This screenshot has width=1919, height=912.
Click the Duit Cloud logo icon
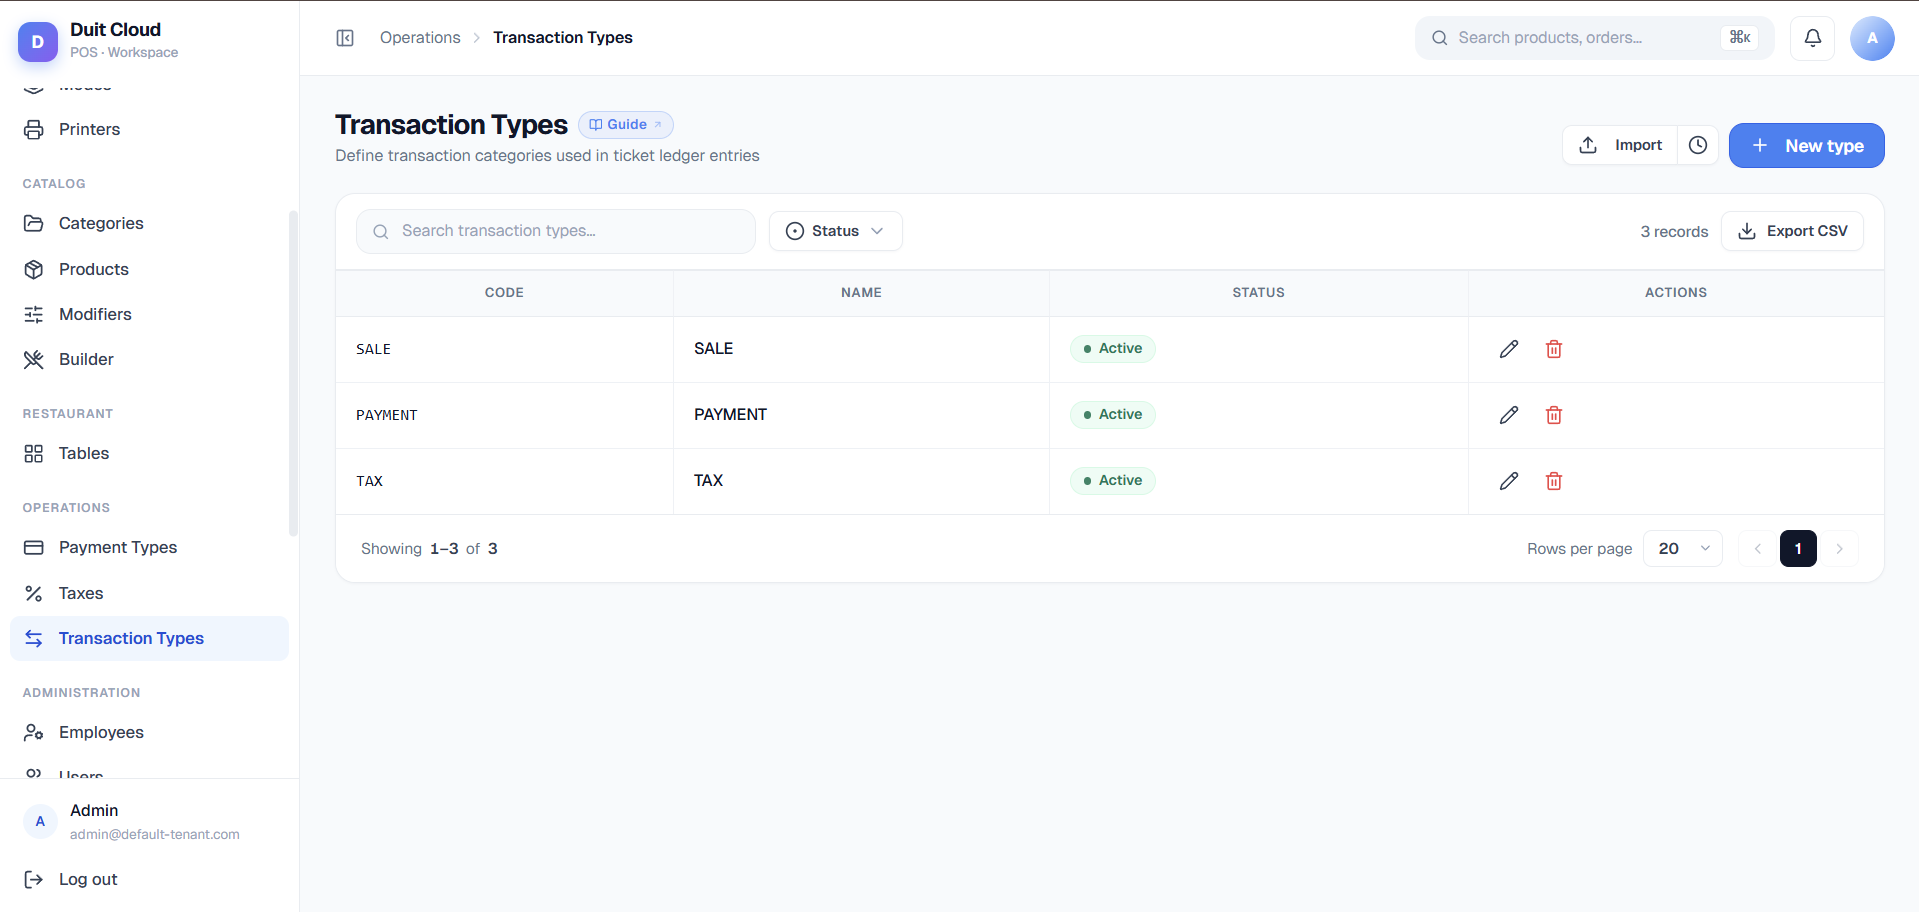pyautogui.click(x=38, y=41)
